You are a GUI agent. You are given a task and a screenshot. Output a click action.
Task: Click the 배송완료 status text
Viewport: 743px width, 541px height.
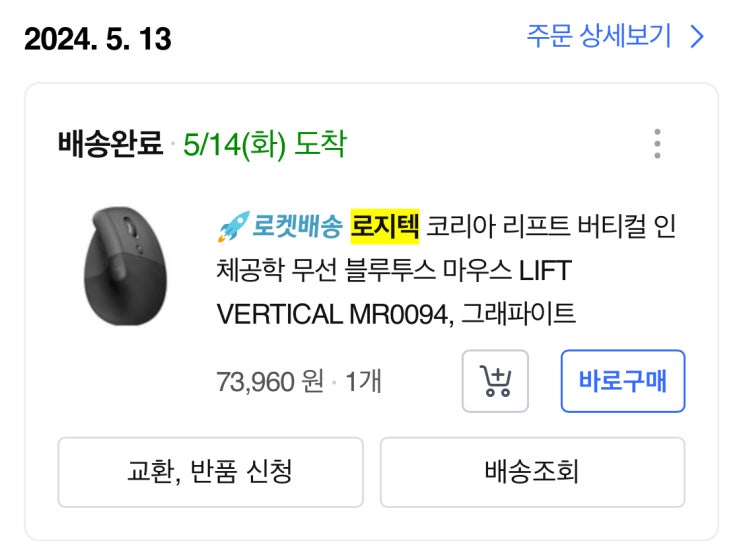click(110, 145)
